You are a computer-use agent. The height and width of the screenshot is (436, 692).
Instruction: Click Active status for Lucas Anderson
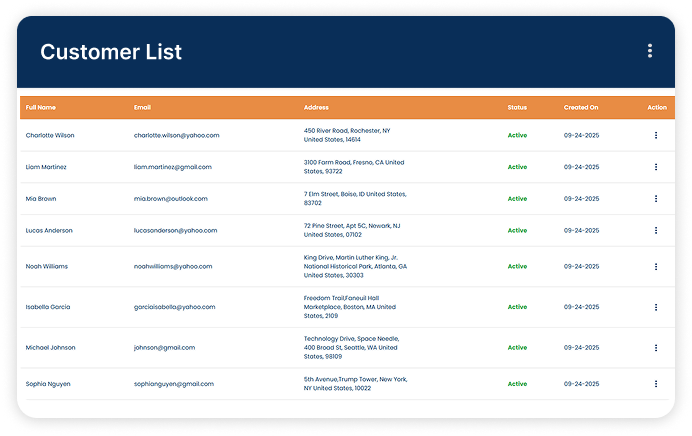517,231
